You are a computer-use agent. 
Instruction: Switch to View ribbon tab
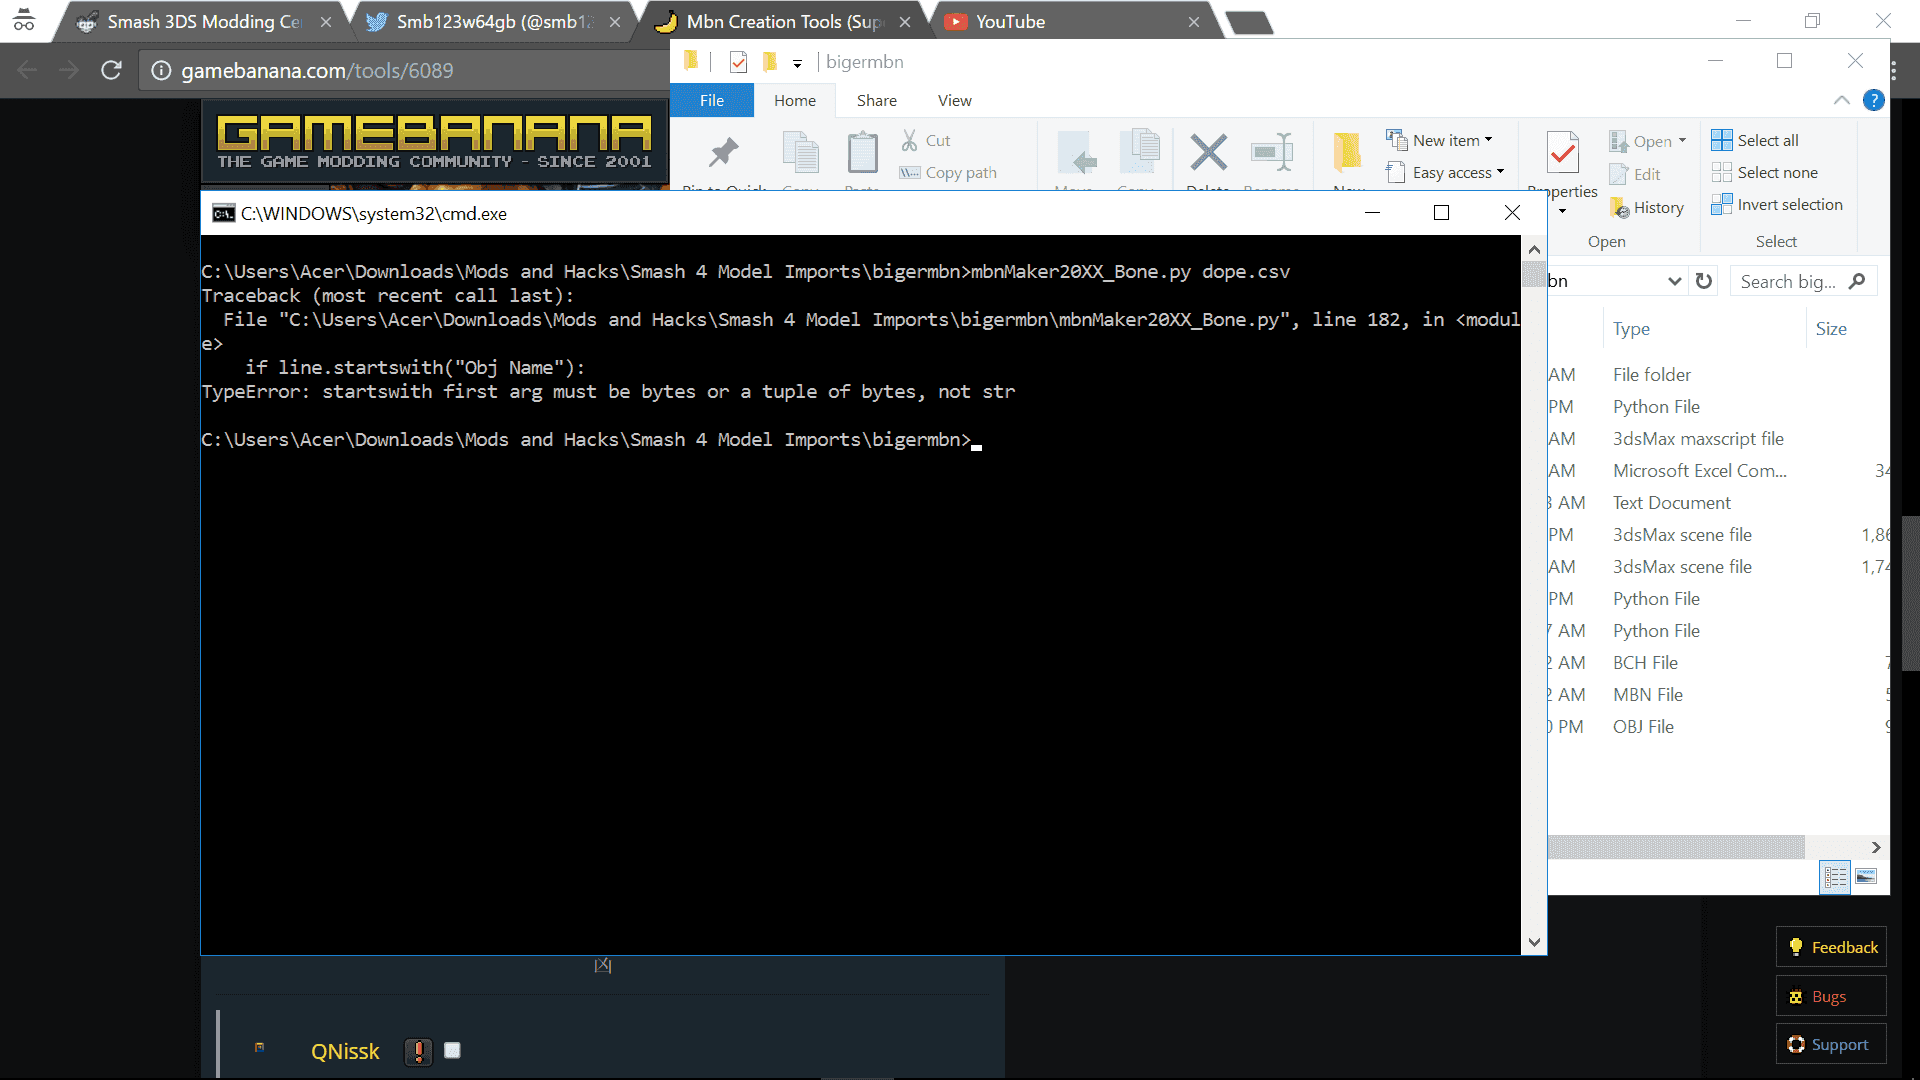click(955, 100)
